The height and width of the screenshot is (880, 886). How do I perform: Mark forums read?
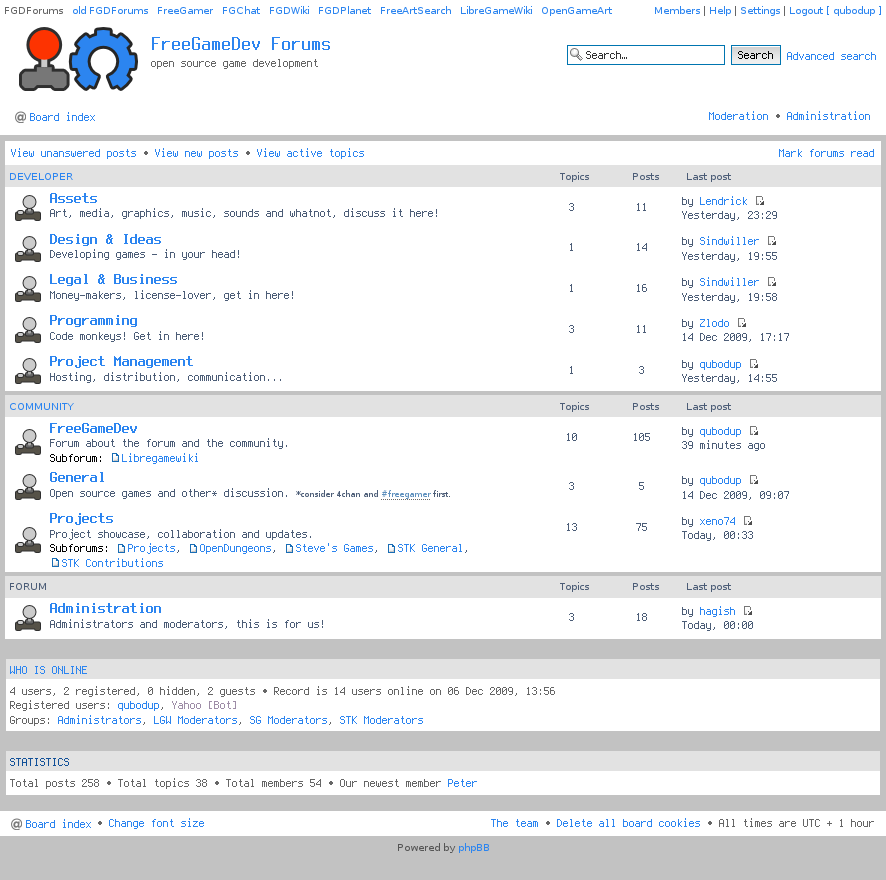(826, 154)
